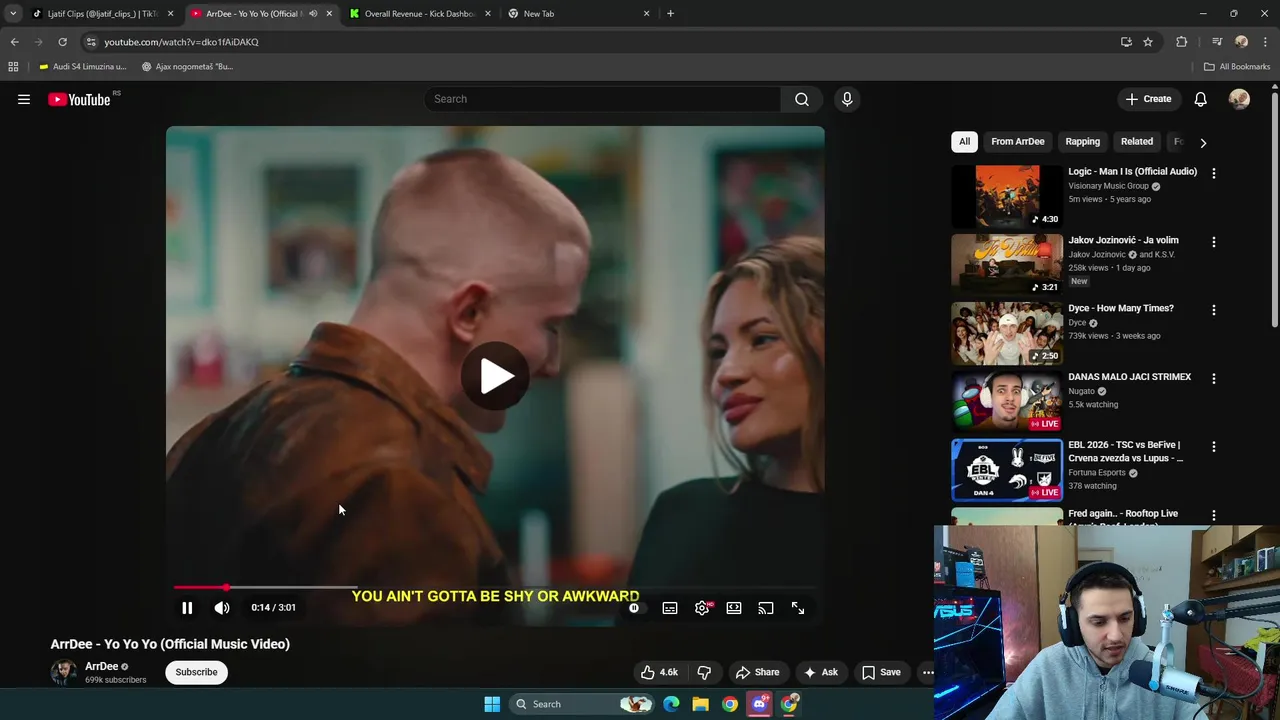1280x720 pixels.
Task: Select the From ArrDee filter chip
Action: tap(1017, 142)
